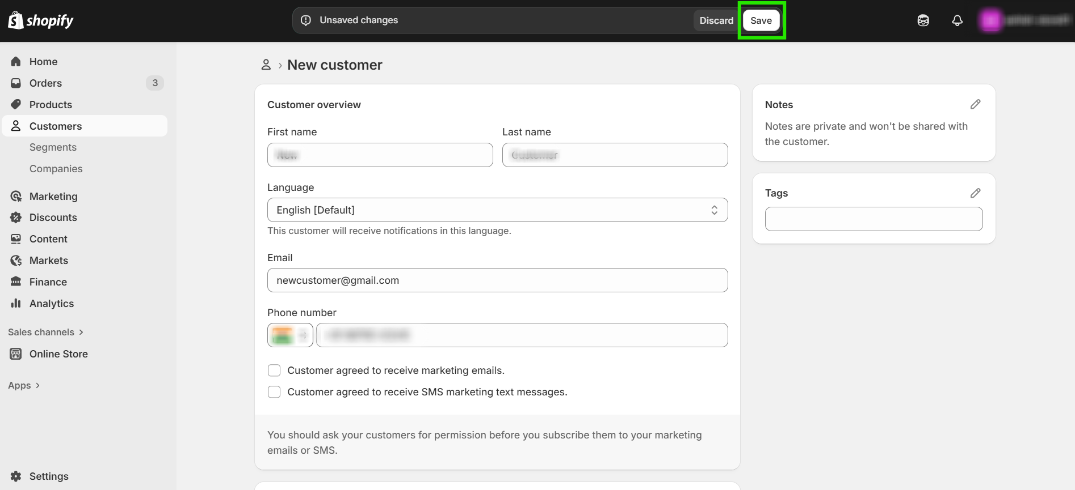Click the Shopify logo in top bar

coord(41,20)
